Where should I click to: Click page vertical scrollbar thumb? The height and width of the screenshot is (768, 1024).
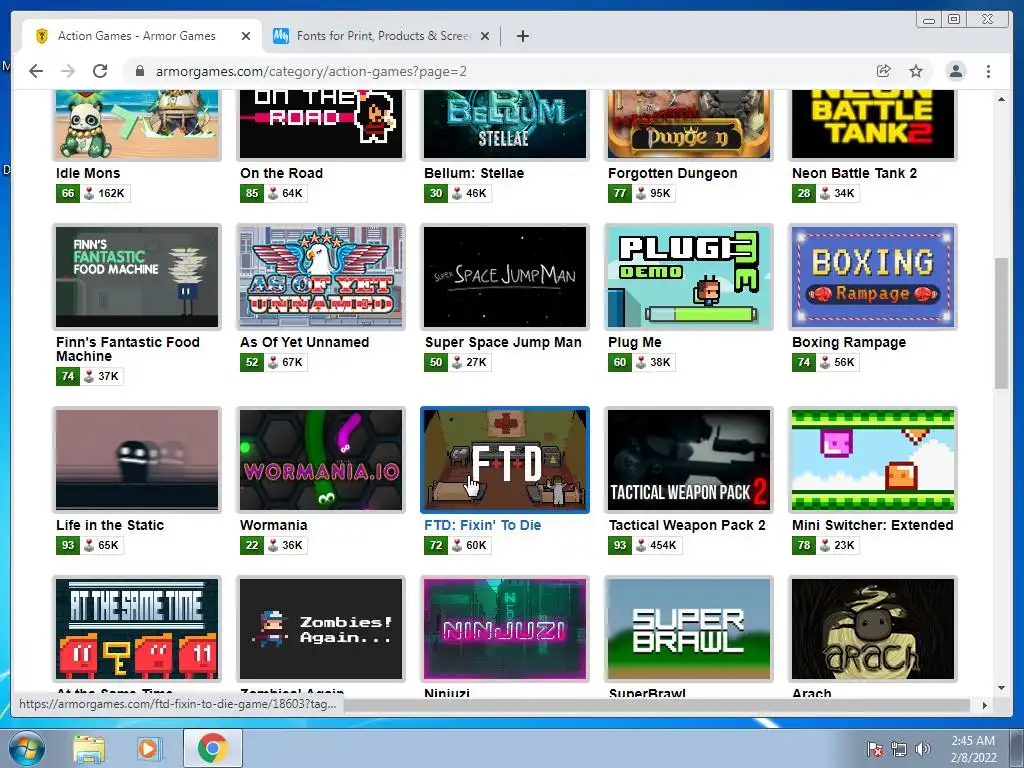(1001, 323)
